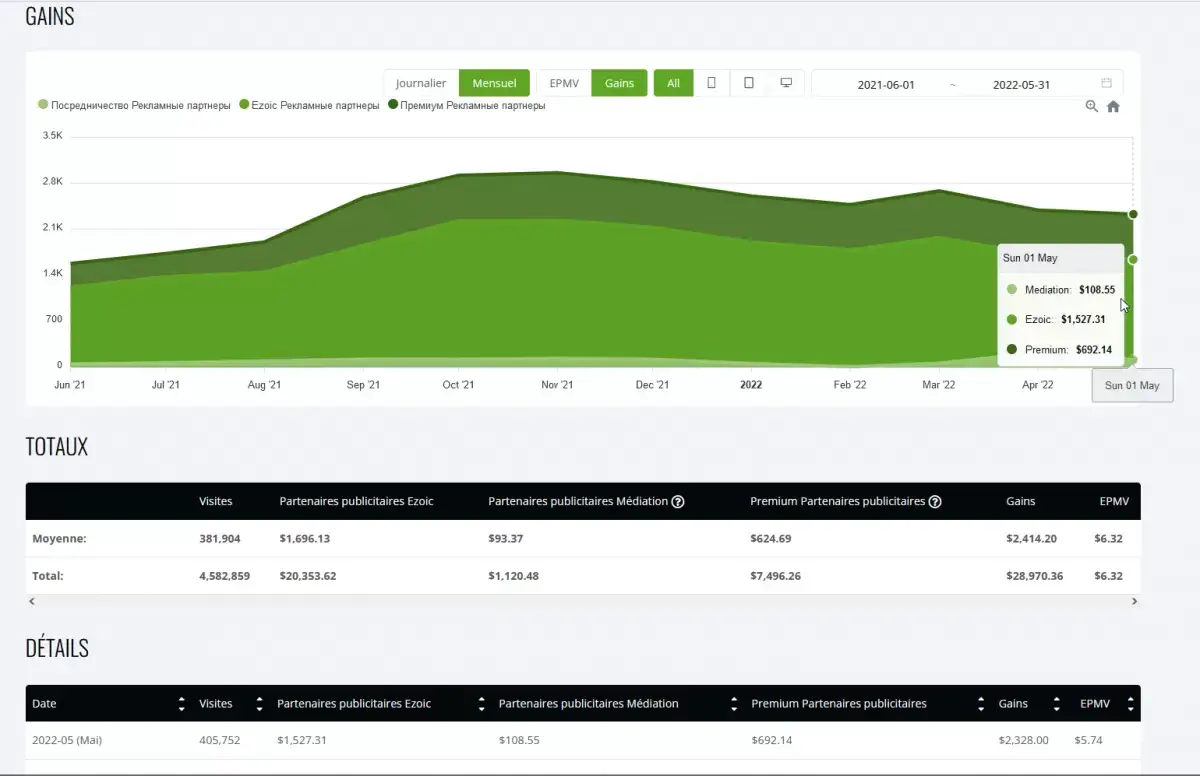Toggle chart metric to EPMV

click(564, 83)
